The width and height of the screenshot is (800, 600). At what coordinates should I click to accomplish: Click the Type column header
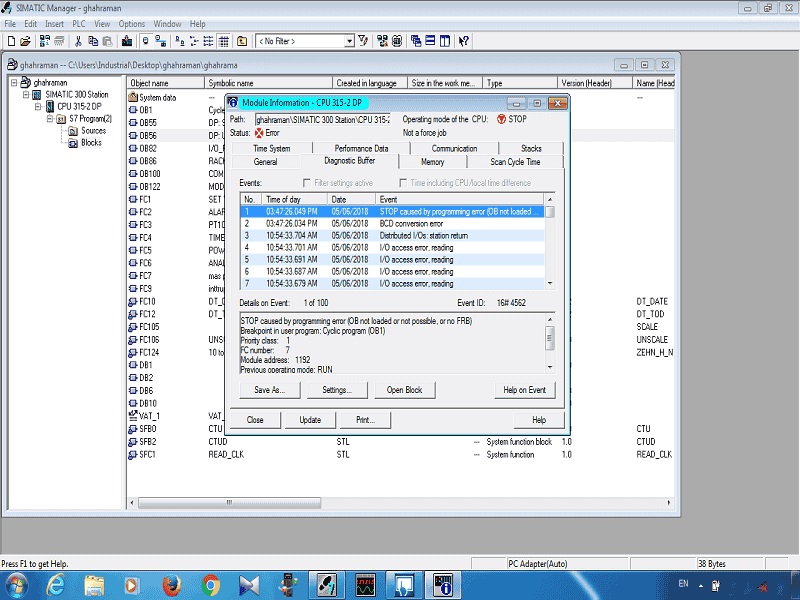coord(519,83)
